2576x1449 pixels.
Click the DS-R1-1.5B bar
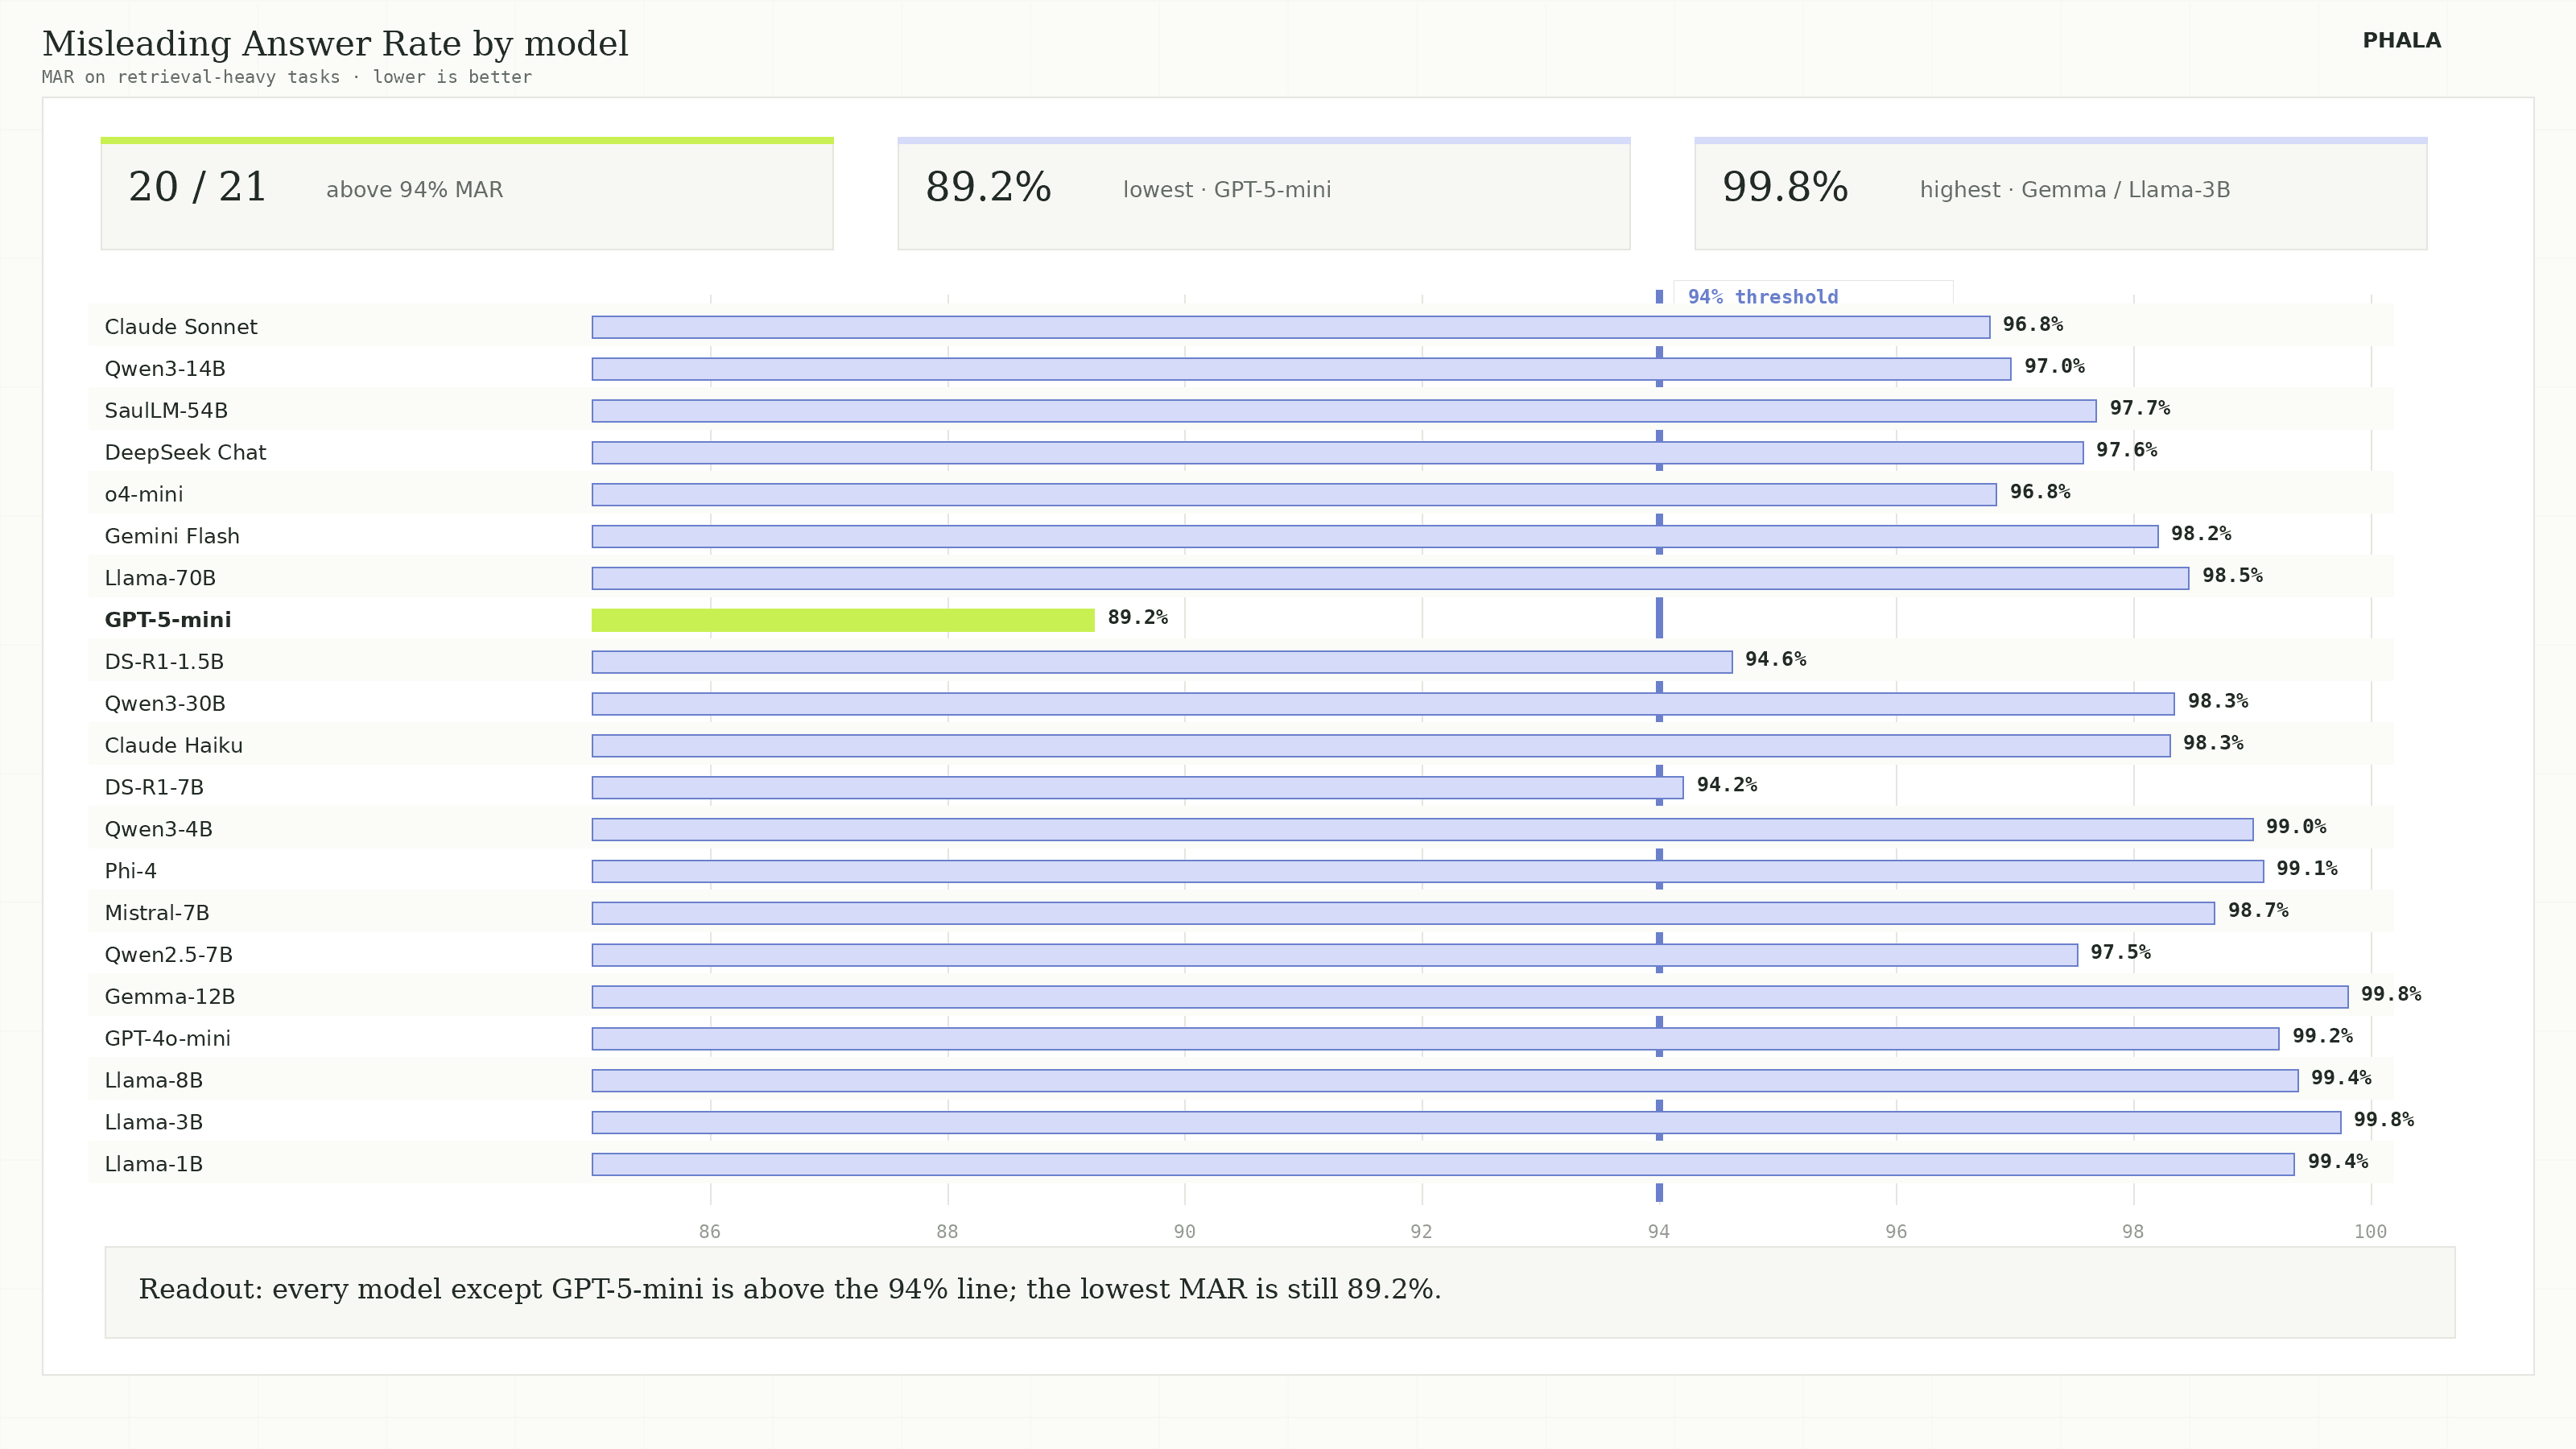(x=1162, y=662)
